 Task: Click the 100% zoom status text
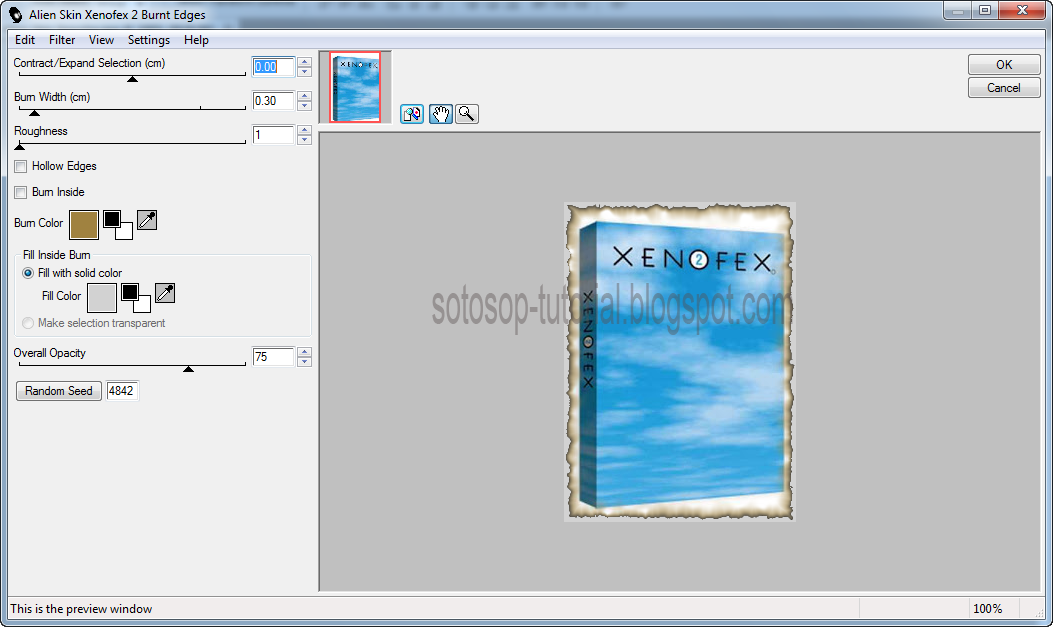point(987,609)
